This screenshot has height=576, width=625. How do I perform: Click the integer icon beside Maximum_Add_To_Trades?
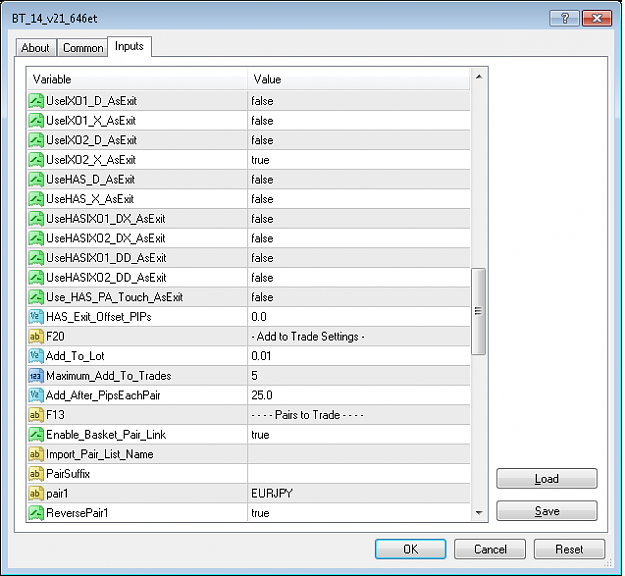[x=36, y=375]
